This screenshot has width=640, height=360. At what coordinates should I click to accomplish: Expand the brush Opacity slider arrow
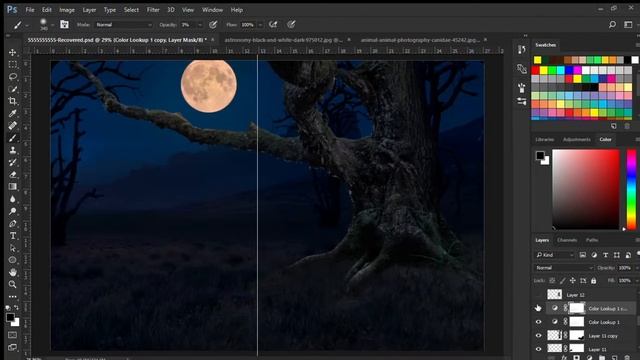(200, 25)
